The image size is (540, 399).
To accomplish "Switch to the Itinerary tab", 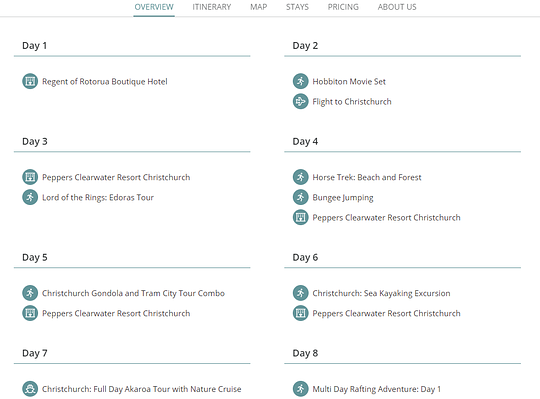I will pos(211,7).
